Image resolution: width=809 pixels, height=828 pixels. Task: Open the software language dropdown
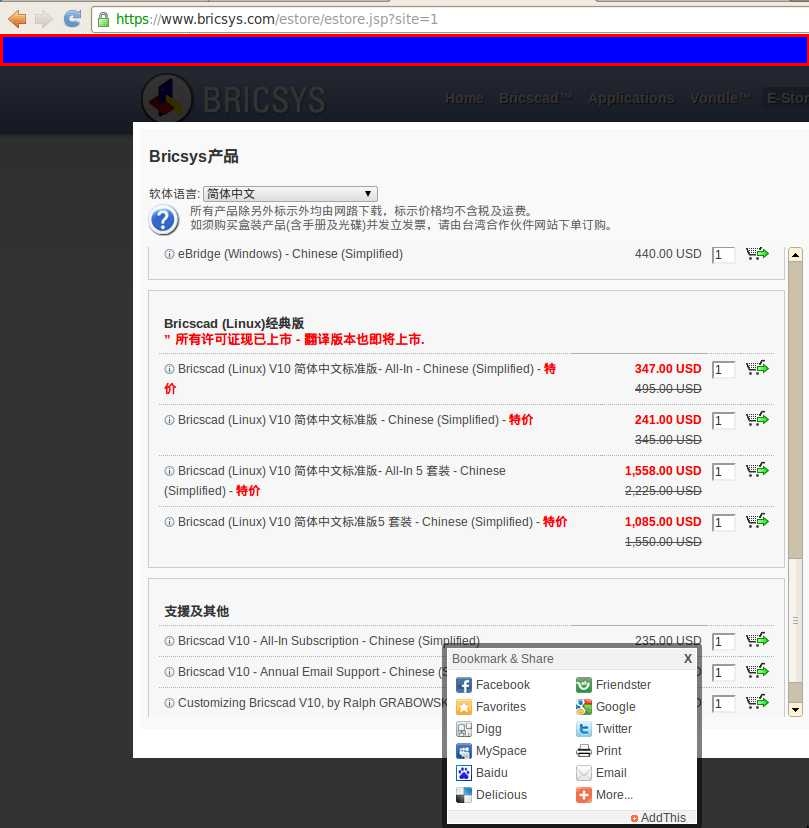[x=290, y=194]
